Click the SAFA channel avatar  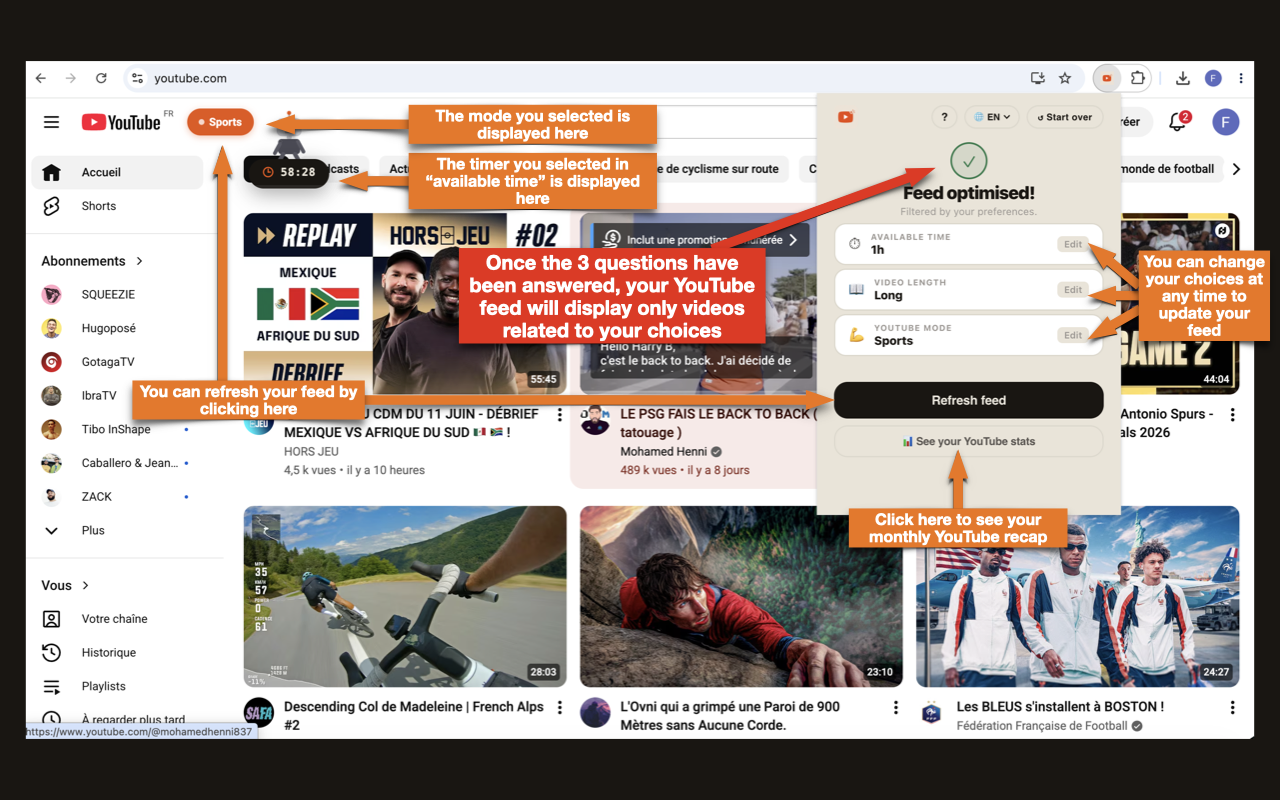(x=259, y=711)
